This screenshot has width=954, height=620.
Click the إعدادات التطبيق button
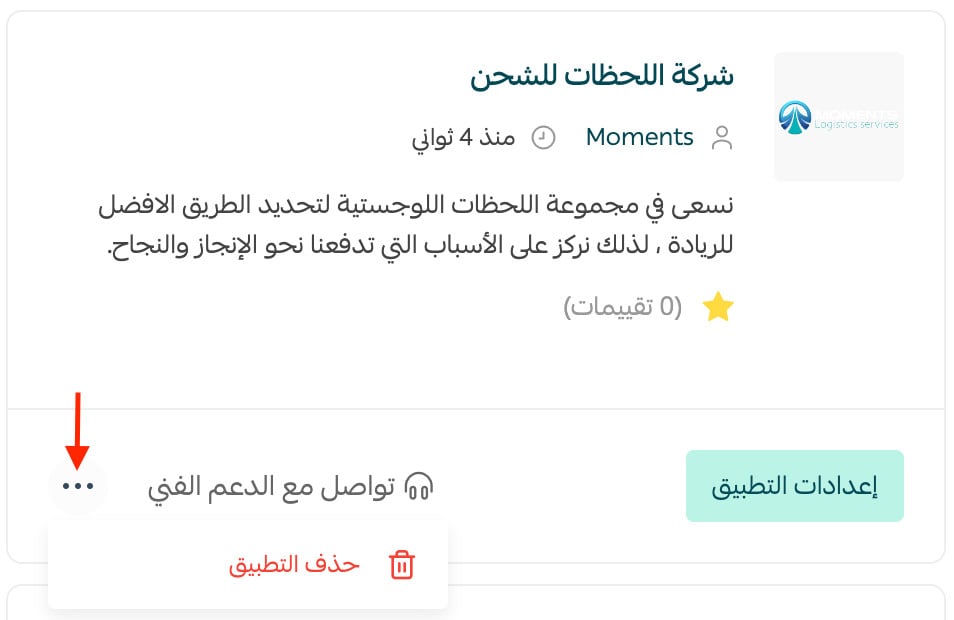[795, 486]
